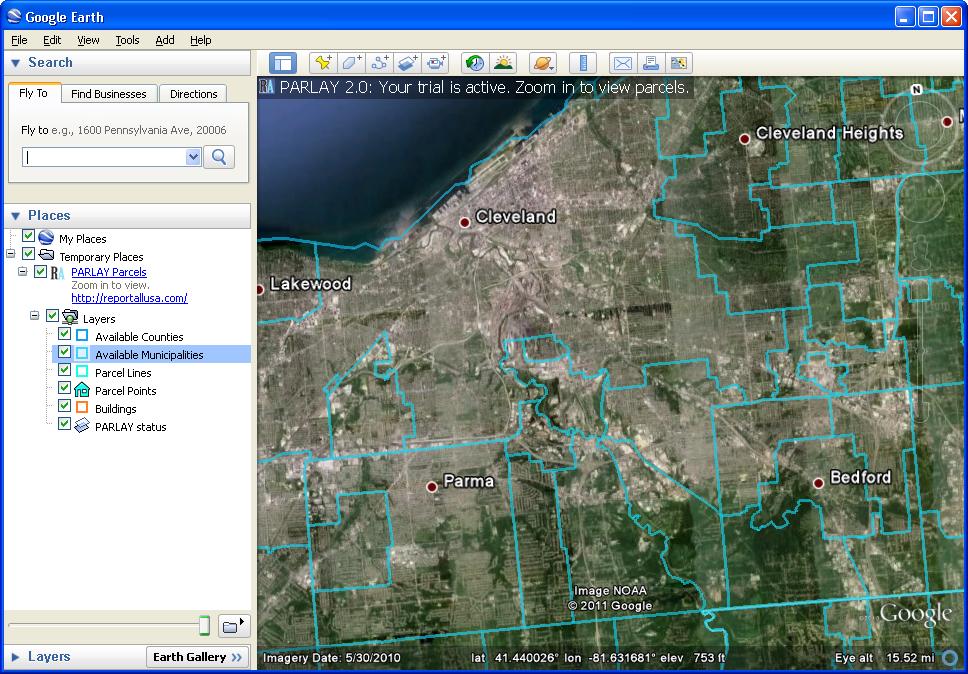View in Google Maps icon

pos(678,63)
